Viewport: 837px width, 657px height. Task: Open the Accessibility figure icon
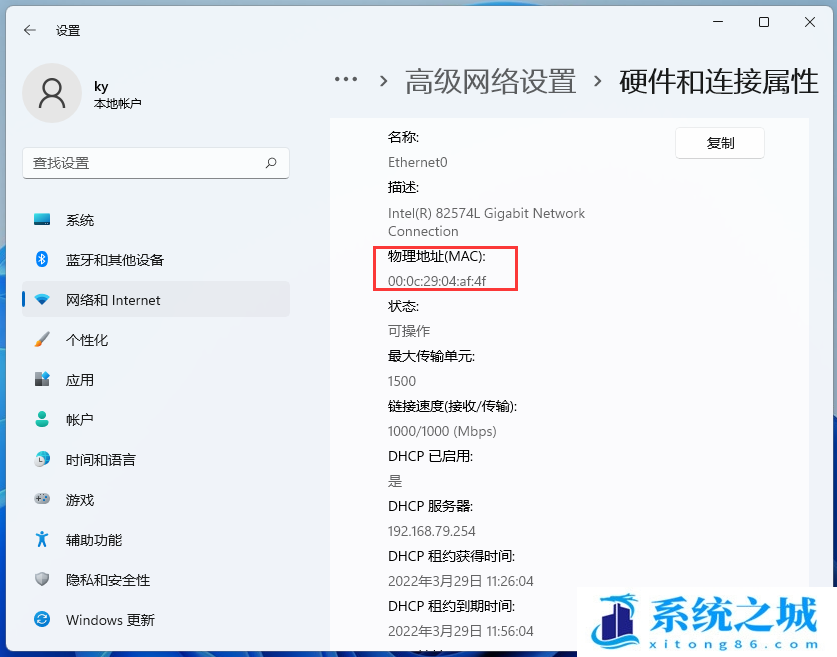pos(42,540)
